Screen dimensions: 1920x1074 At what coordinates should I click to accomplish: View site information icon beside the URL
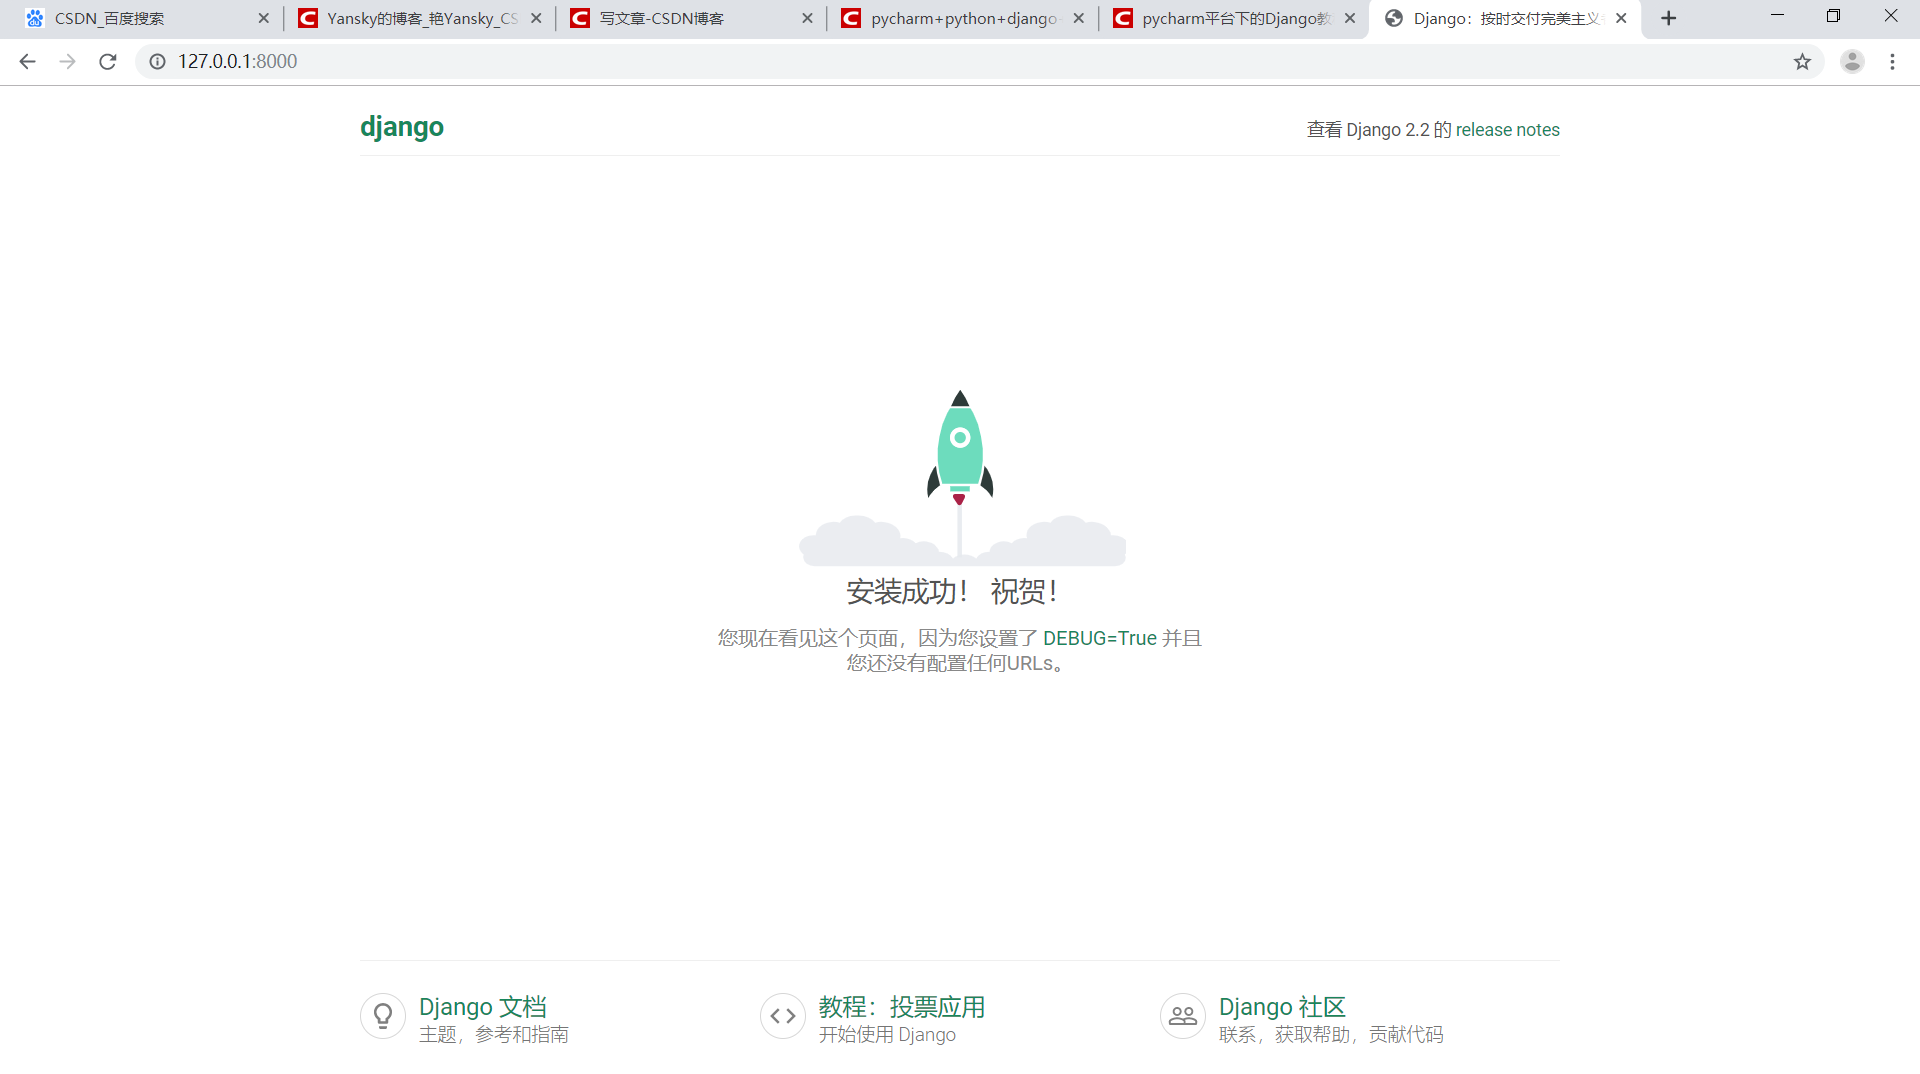coord(157,62)
